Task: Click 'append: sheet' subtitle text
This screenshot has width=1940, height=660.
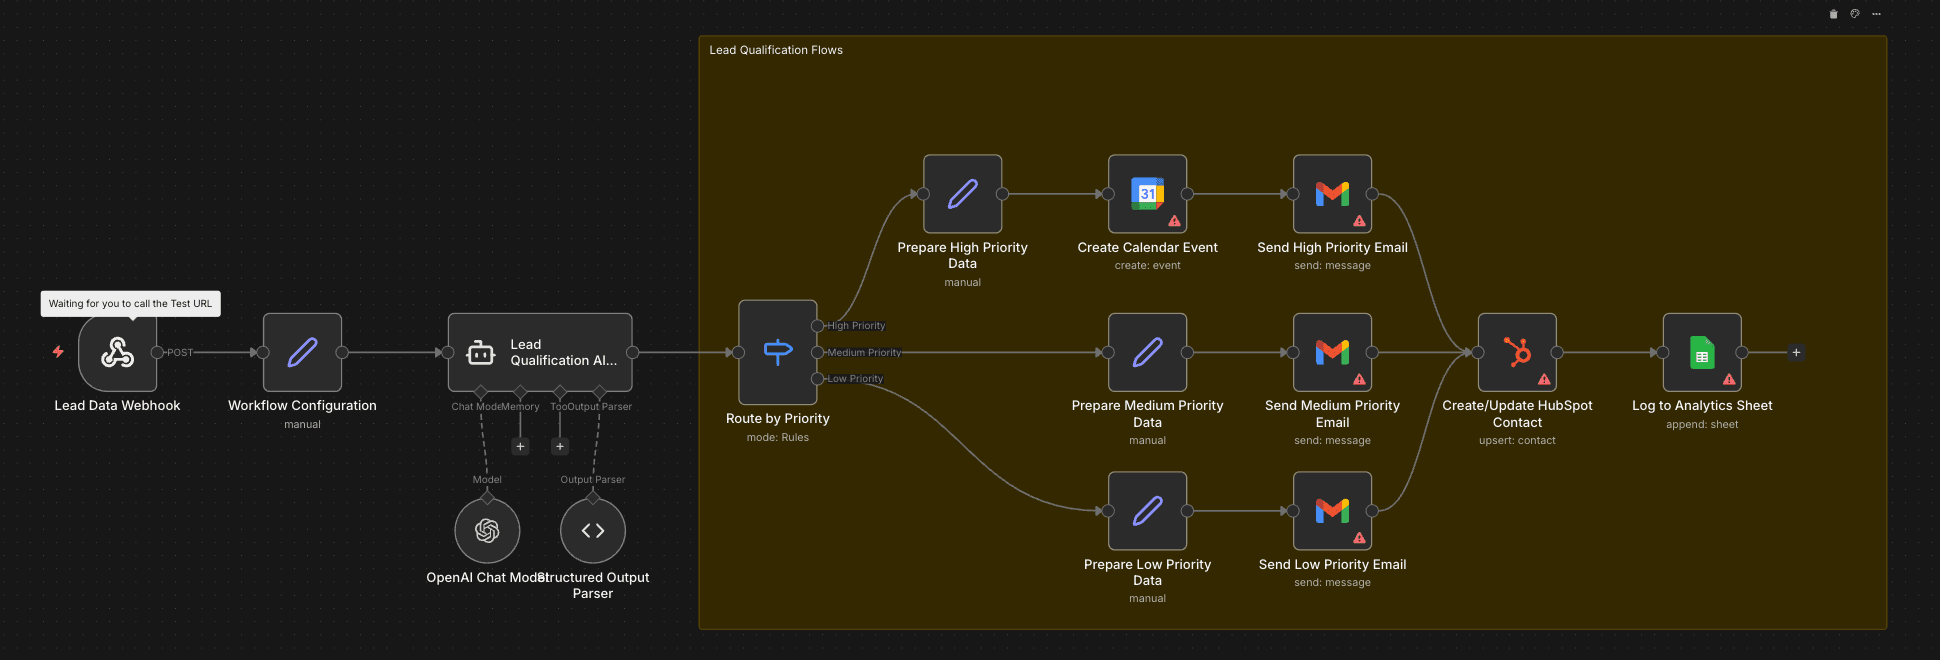Action: click(1702, 424)
